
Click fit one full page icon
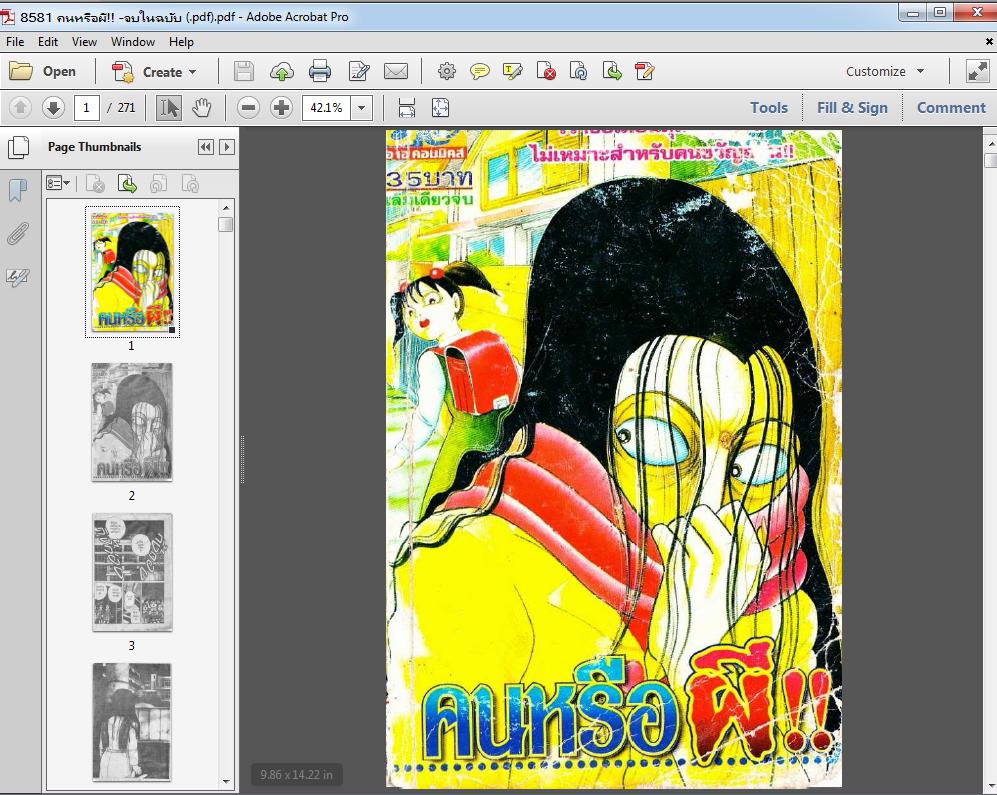pos(440,107)
